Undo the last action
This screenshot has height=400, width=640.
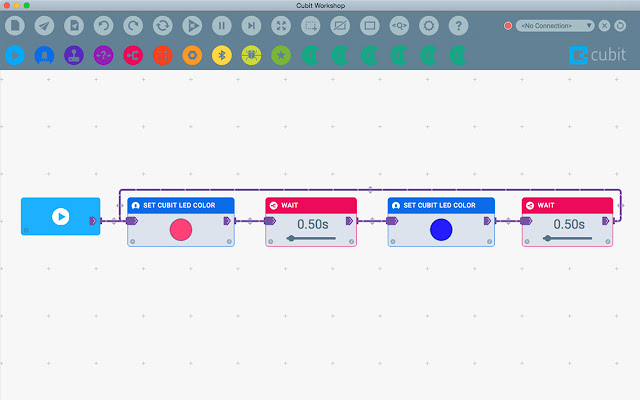tap(104, 26)
